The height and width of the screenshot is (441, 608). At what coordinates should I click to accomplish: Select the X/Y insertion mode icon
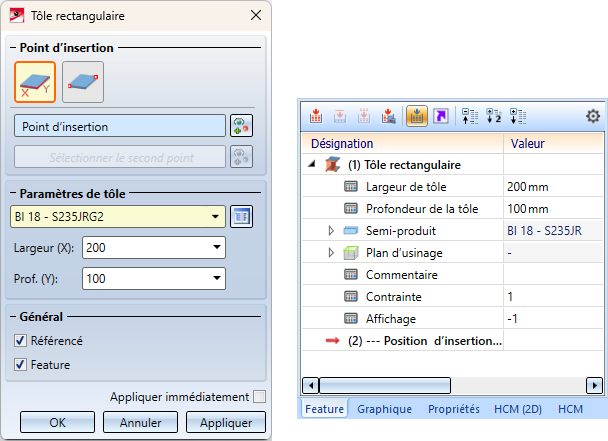pos(35,81)
